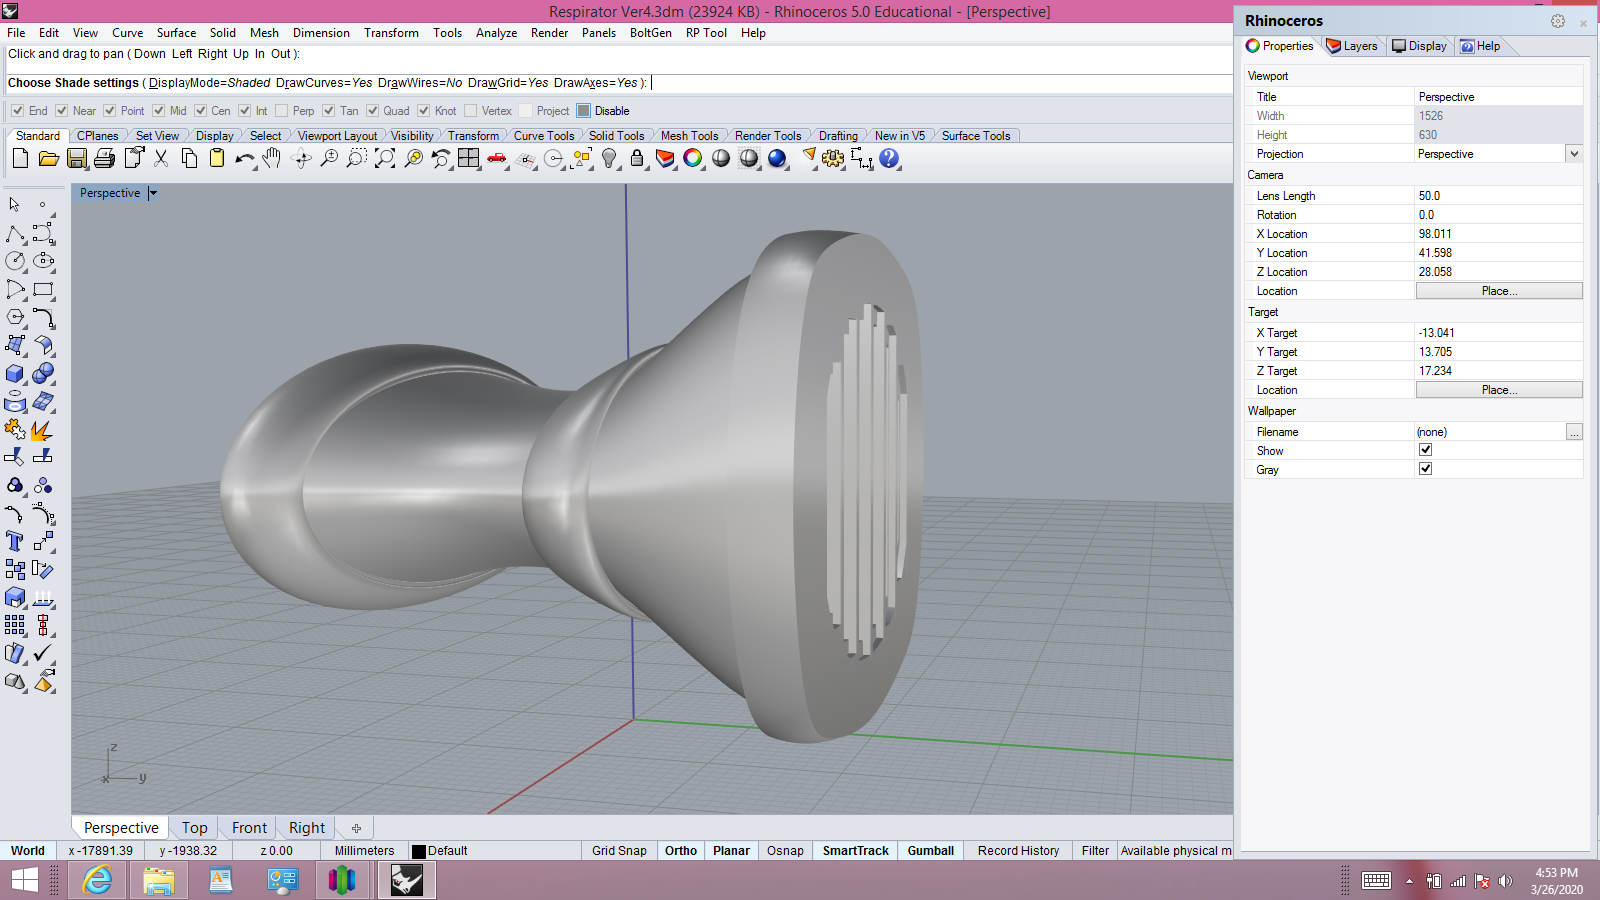Uncheck the Show wallpaper checkbox

point(1426,450)
